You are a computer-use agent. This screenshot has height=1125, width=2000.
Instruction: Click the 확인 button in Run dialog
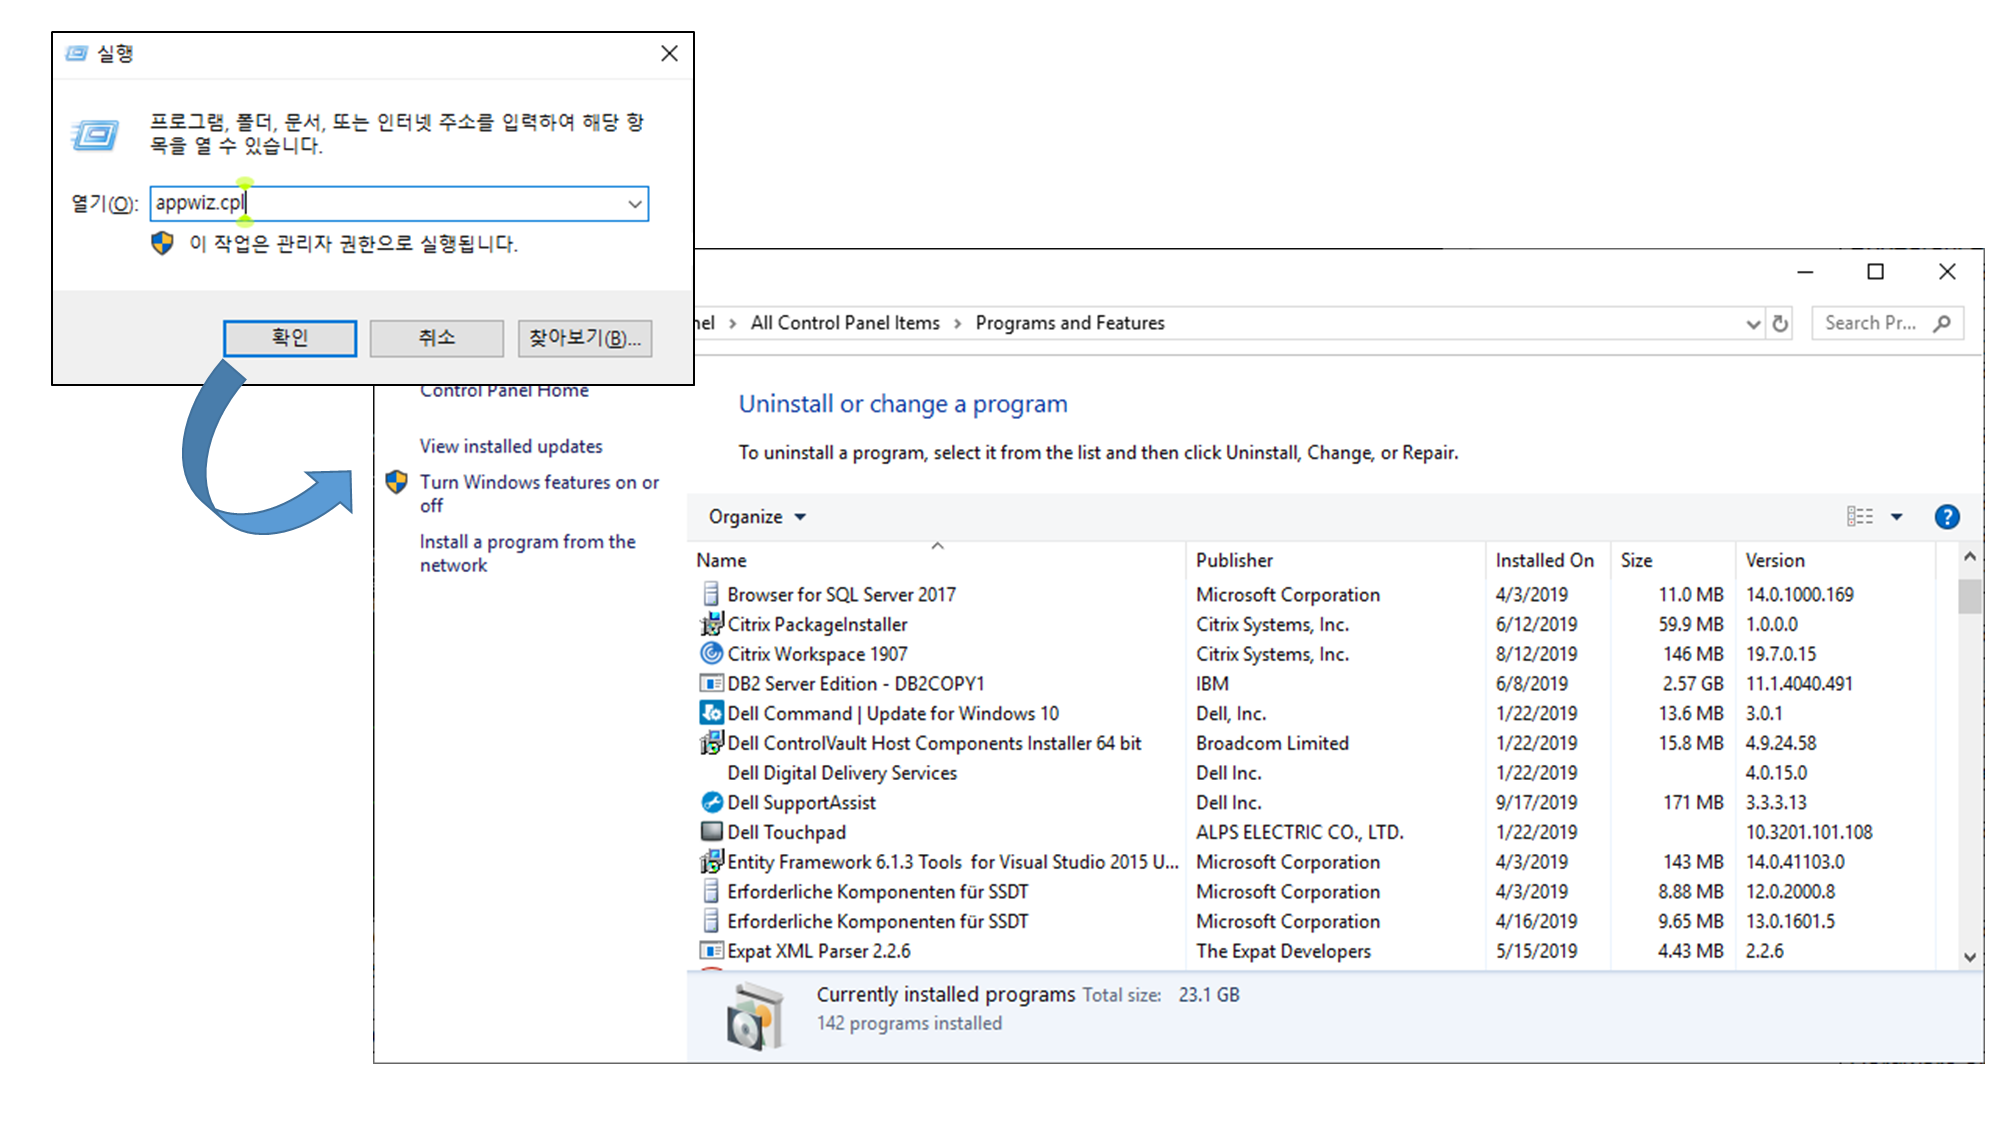pos(290,338)
